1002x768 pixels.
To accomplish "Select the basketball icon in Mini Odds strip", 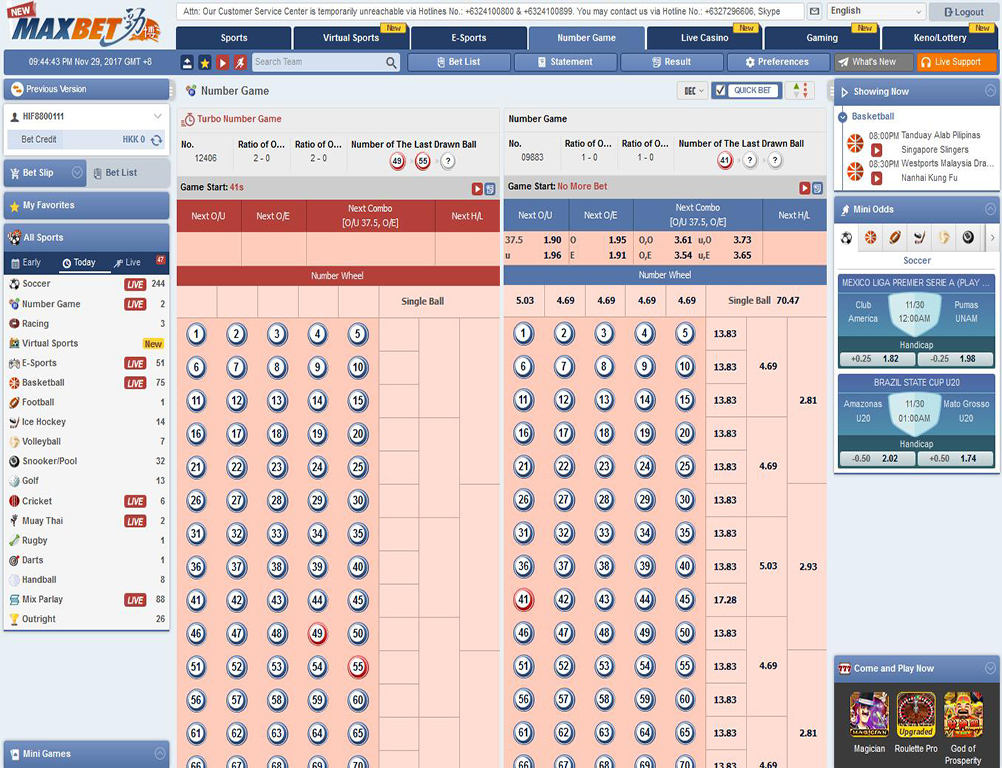I will [870, 237].
